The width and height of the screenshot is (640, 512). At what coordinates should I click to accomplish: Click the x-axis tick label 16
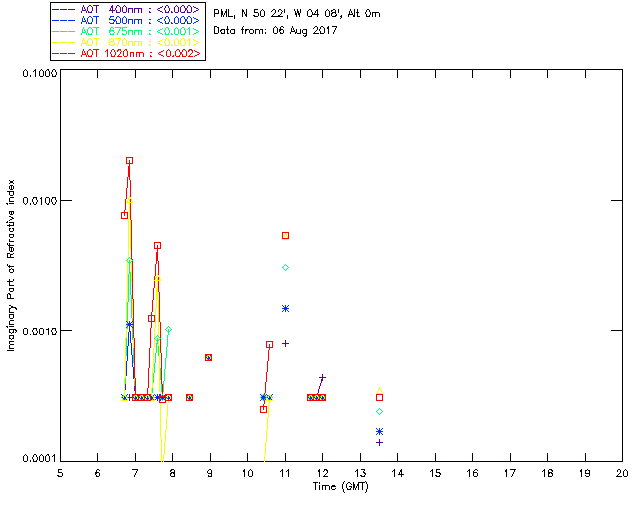tap(473, 473)
